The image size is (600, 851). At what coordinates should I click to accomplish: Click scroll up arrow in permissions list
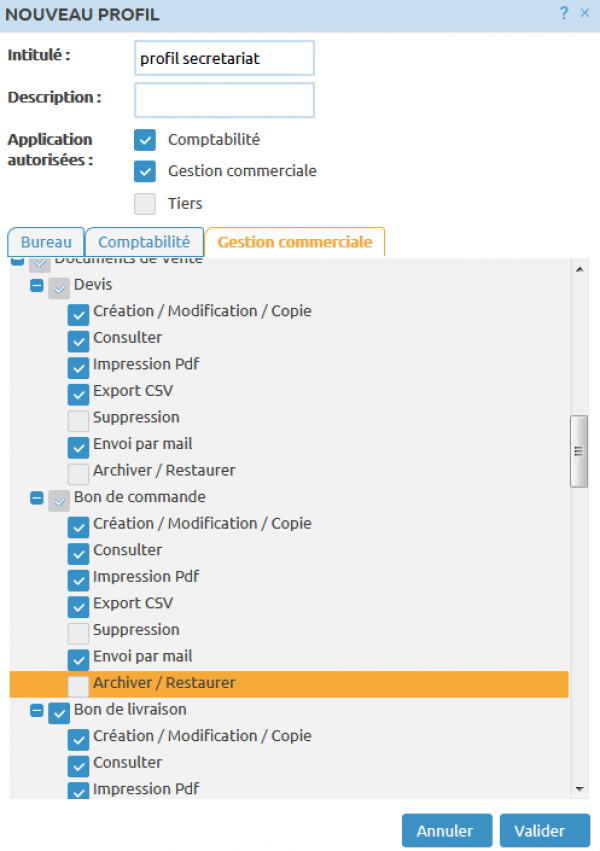579,269
